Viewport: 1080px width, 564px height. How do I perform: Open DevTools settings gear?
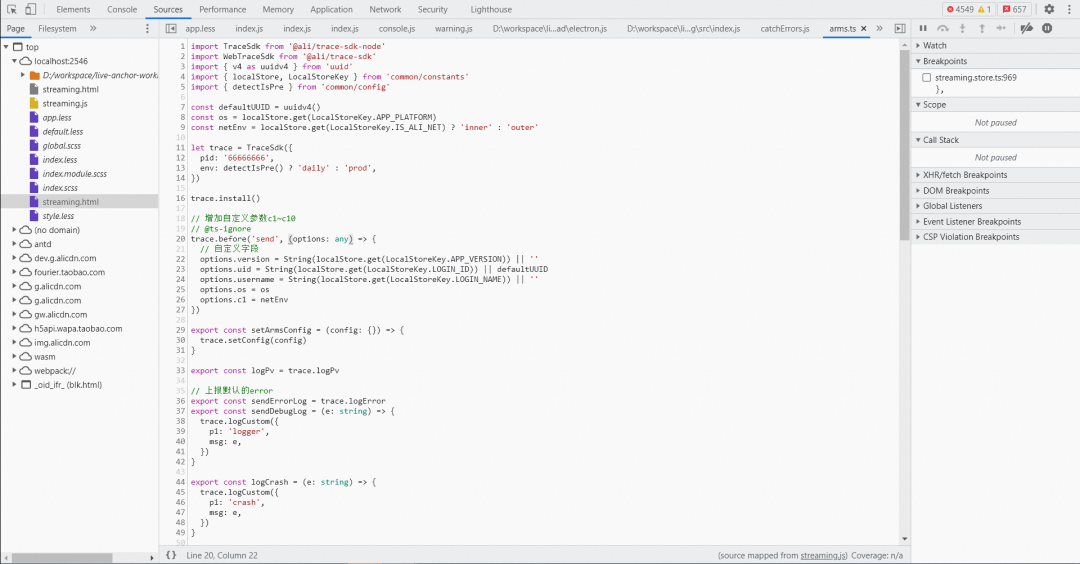tap(1049, 10)
